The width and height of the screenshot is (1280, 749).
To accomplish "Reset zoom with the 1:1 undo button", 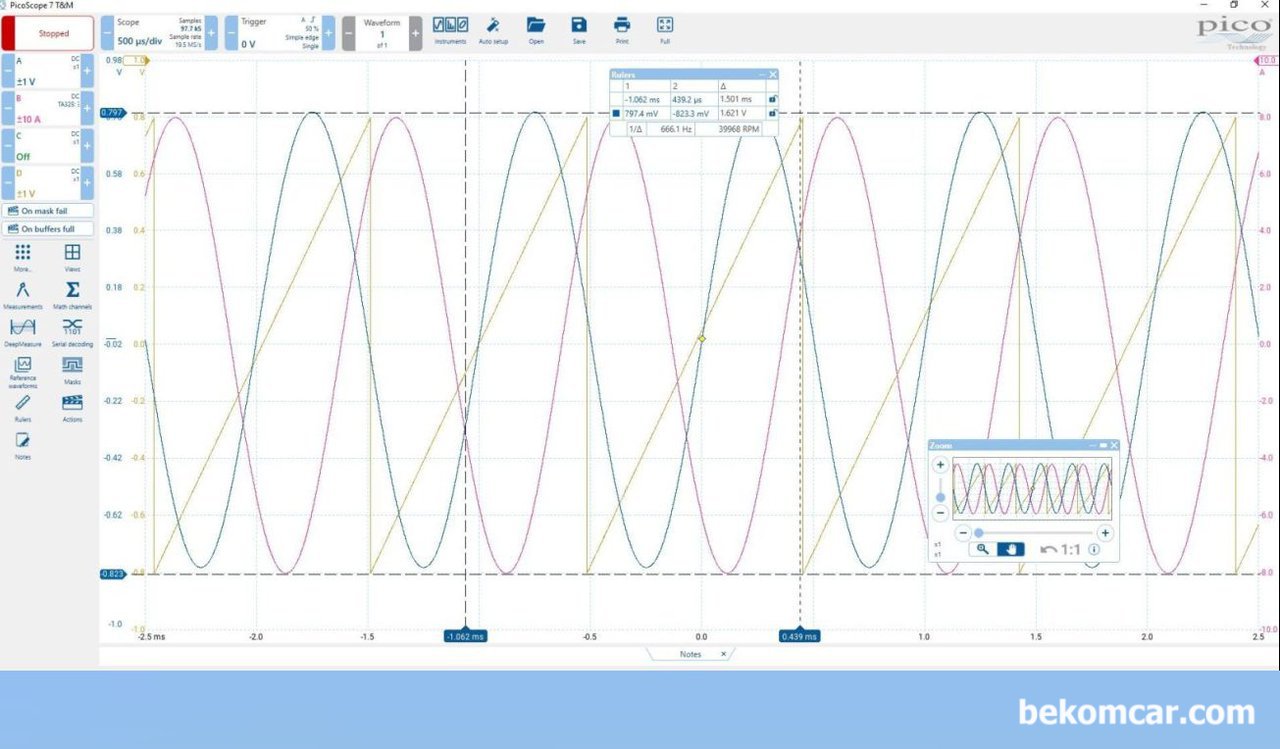I will click(1060, 549).
